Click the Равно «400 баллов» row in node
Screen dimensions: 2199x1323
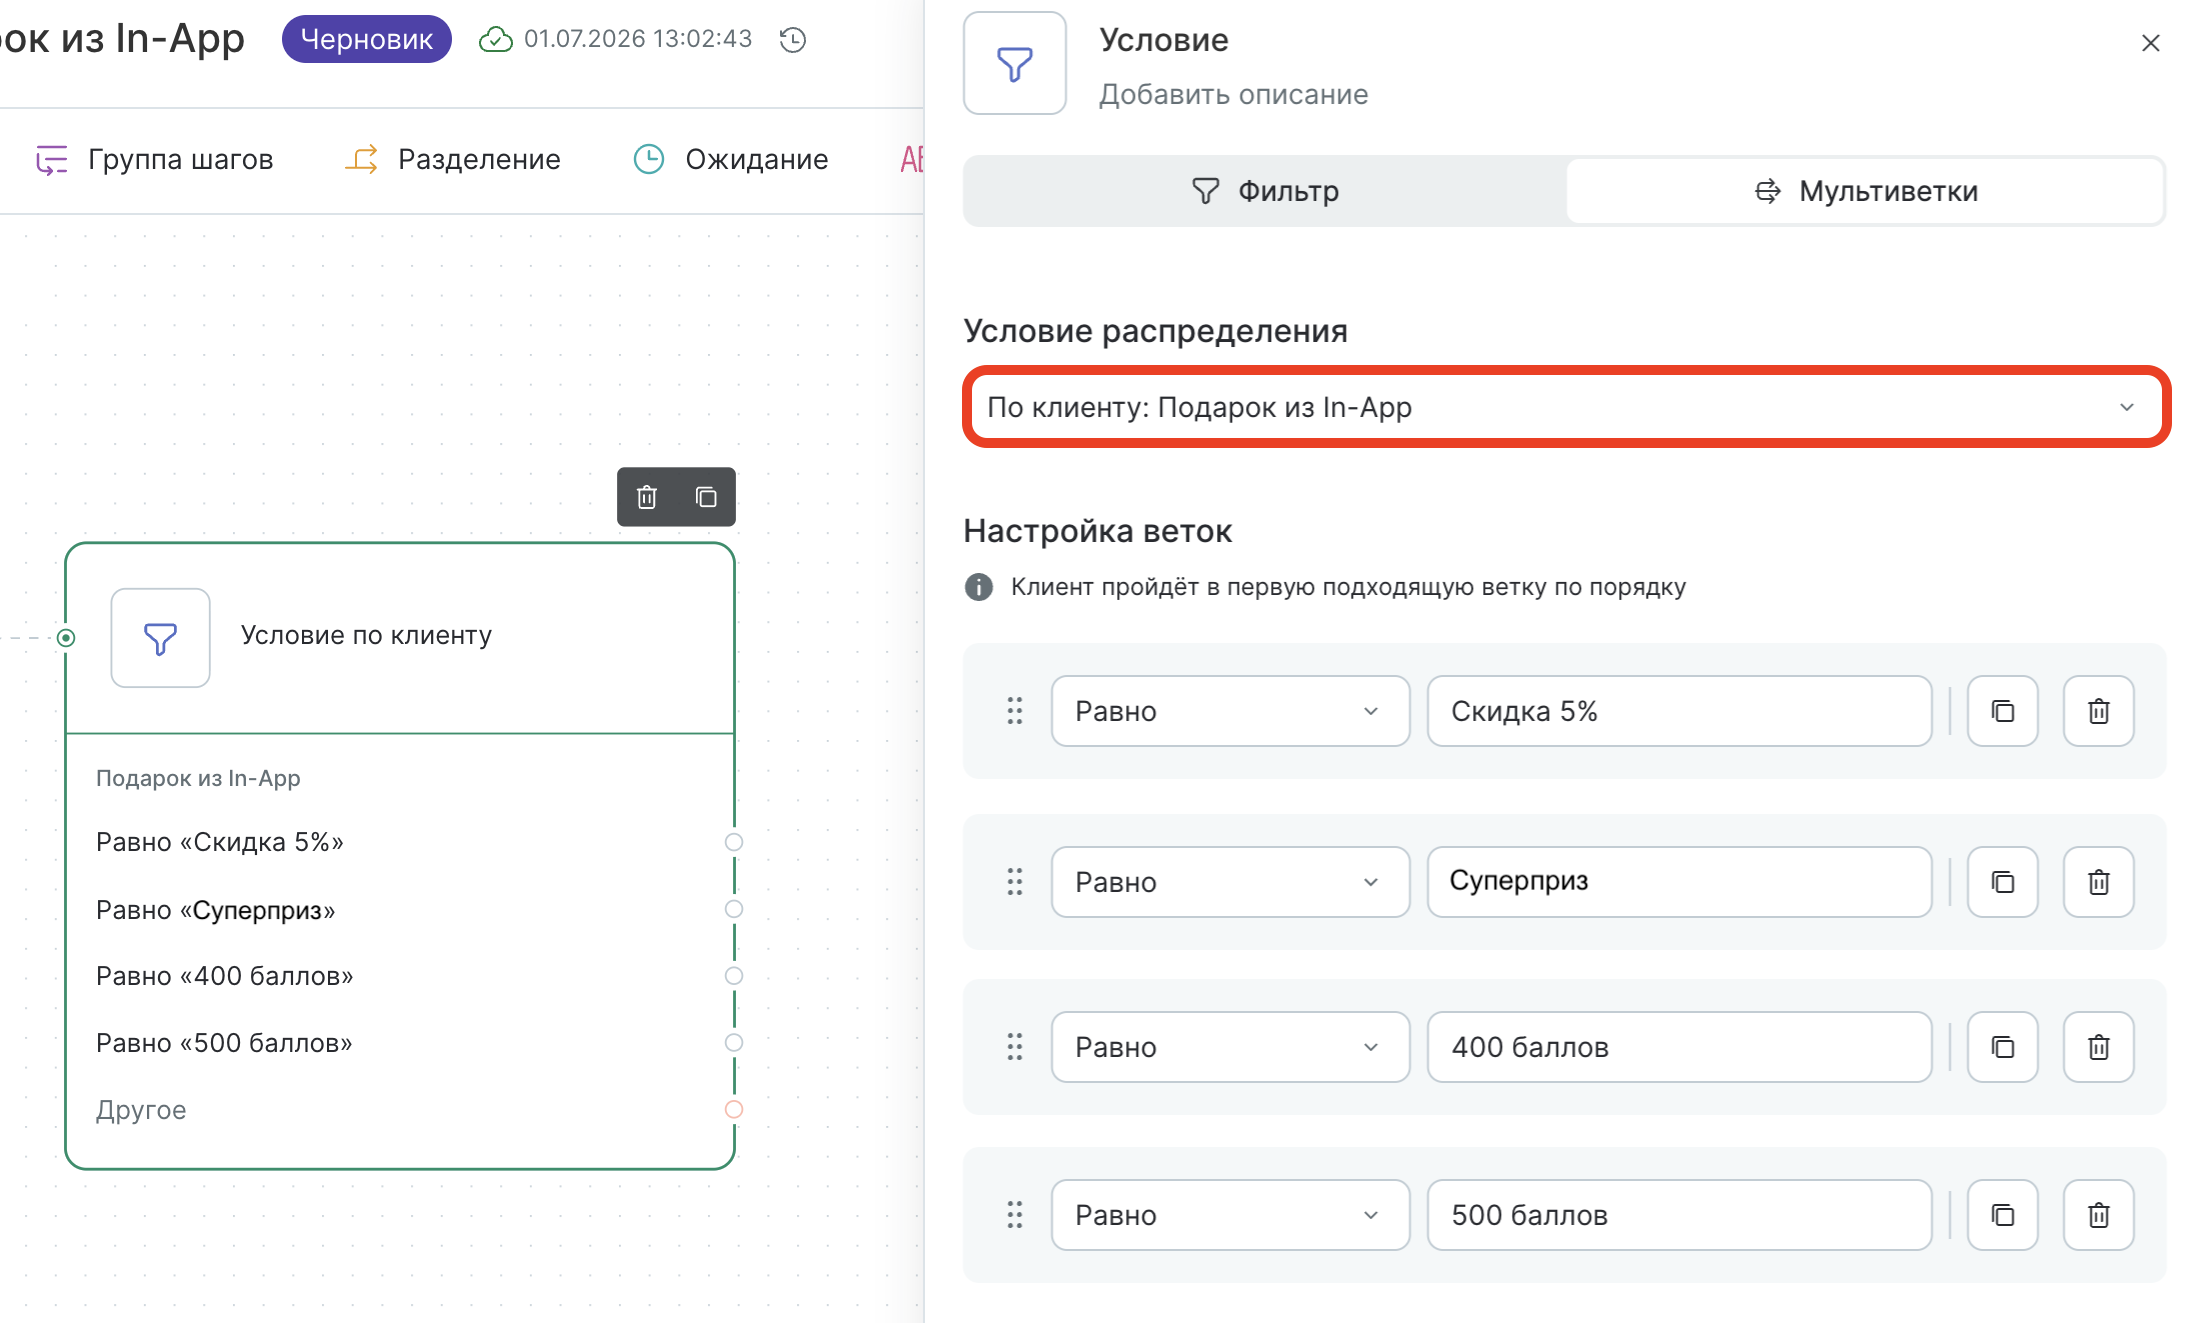tap(225, 976)
